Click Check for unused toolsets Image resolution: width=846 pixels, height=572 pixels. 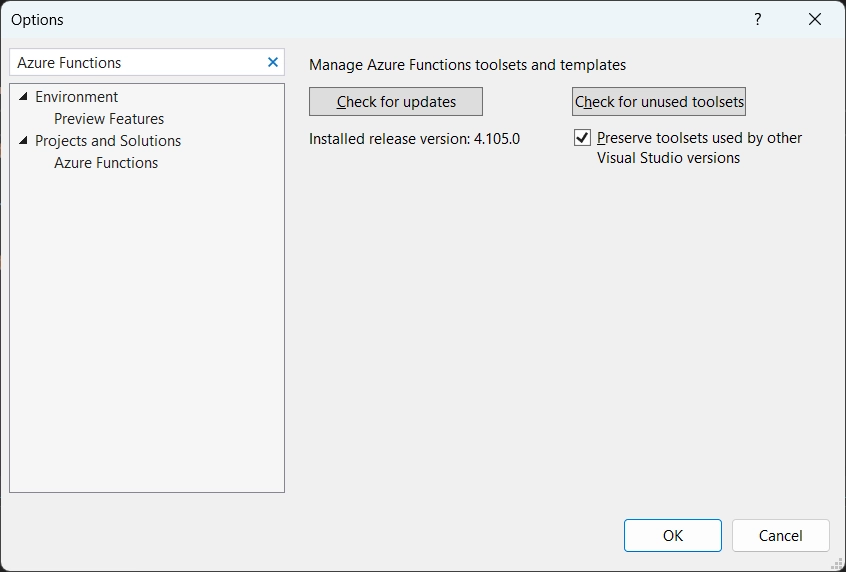tap(659, 101)
